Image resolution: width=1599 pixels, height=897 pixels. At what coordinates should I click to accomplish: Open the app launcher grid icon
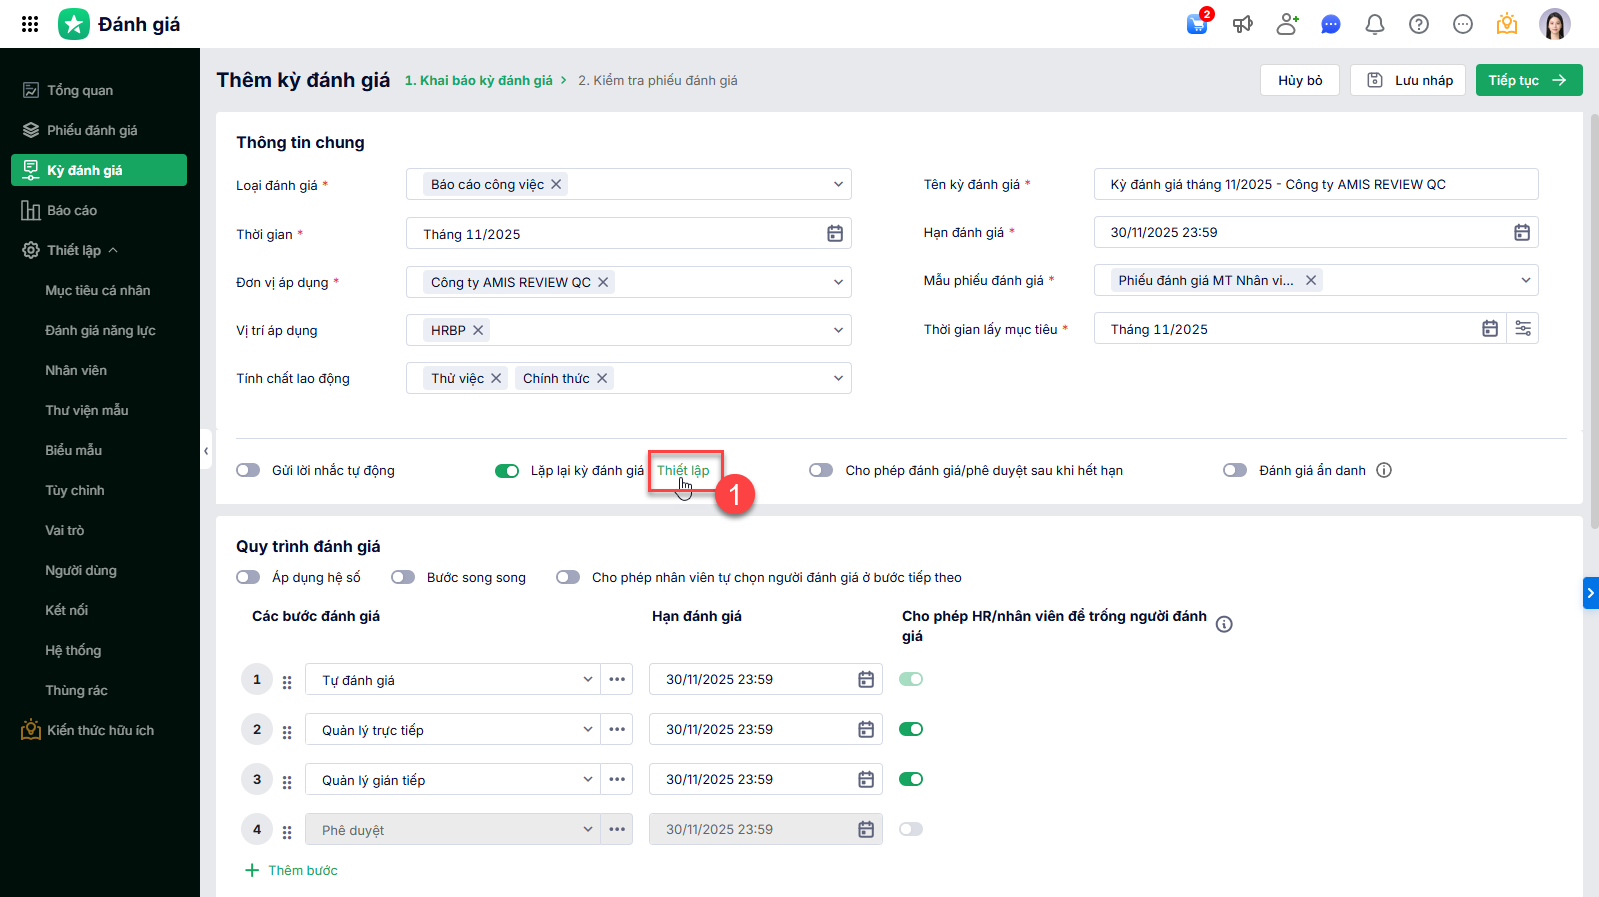pos(30,24)
